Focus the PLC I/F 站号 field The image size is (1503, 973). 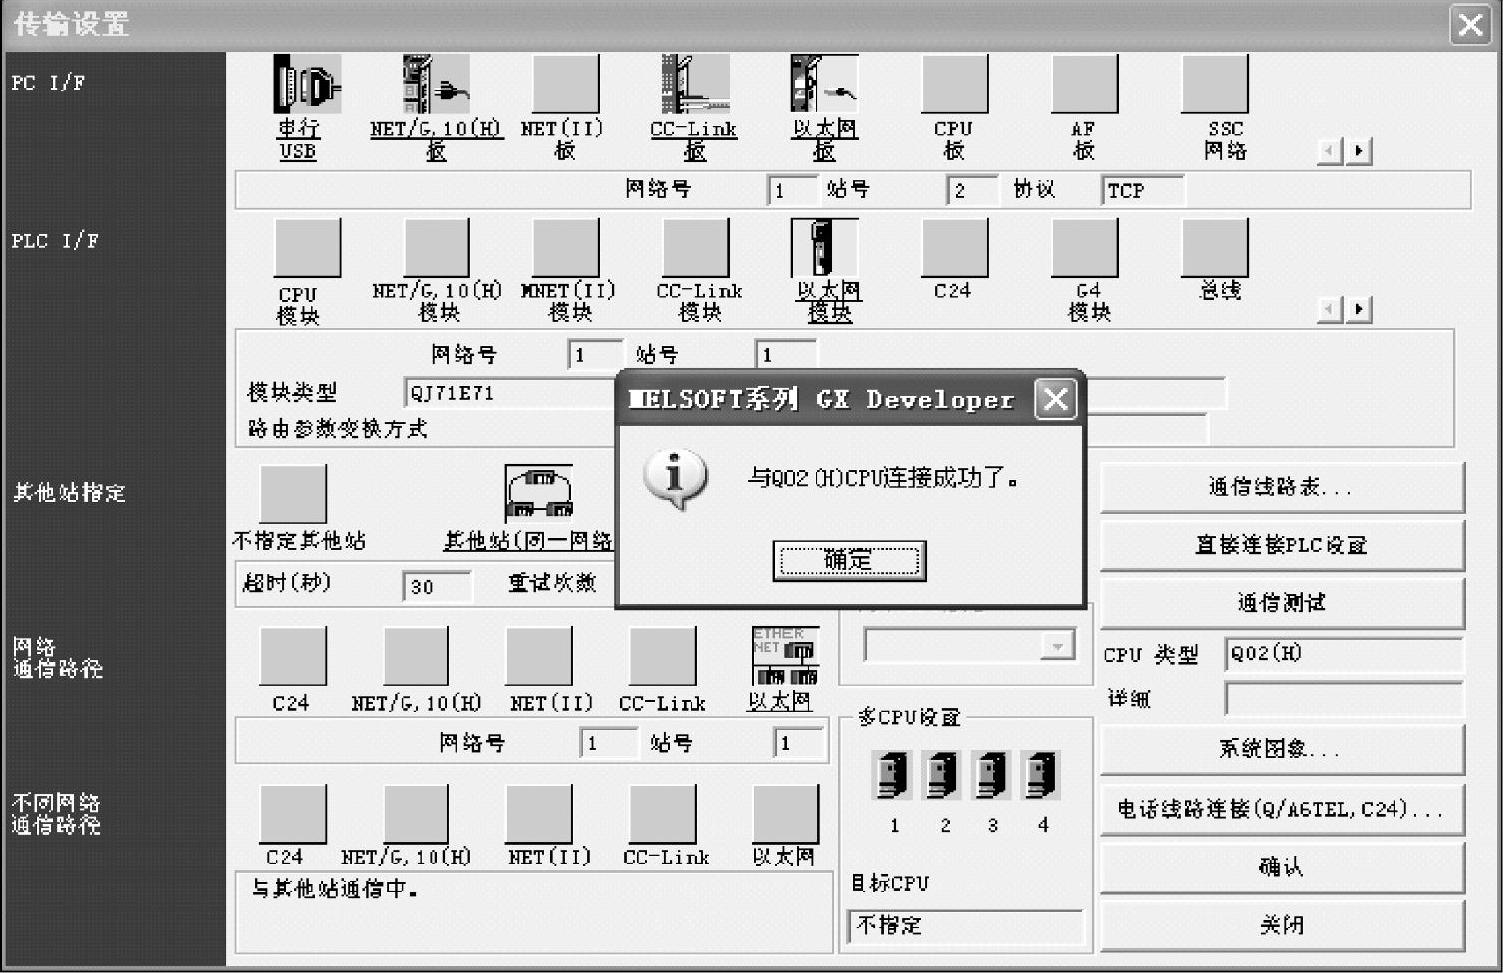tap(786, 355)
